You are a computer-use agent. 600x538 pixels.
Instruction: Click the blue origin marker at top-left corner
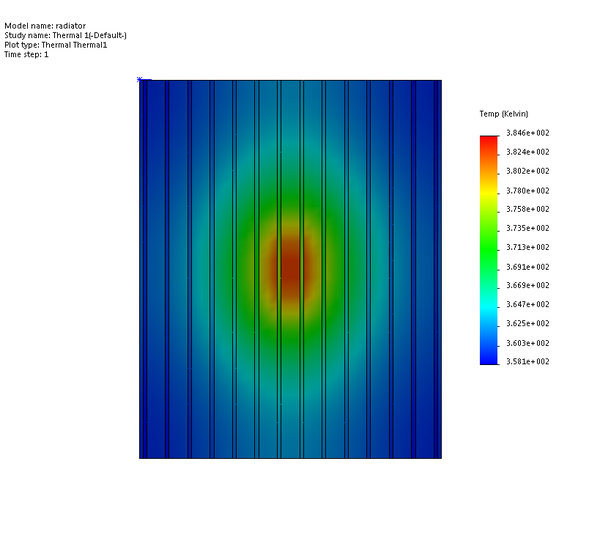pyautogui.click(x=140, y=79)
